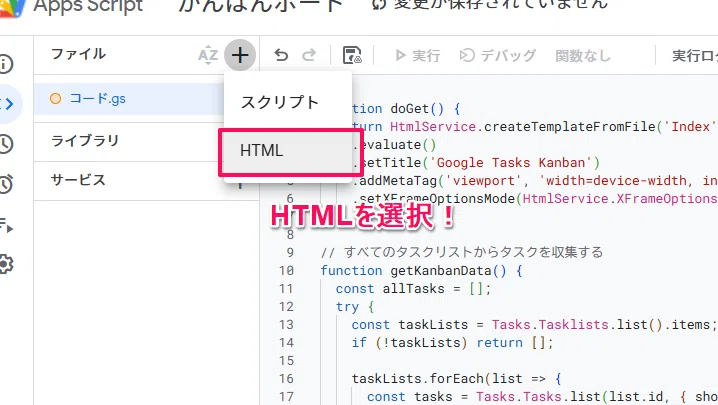Open Project Settings gear icon
Screen dimensions: 718x405
click(6, 264)
